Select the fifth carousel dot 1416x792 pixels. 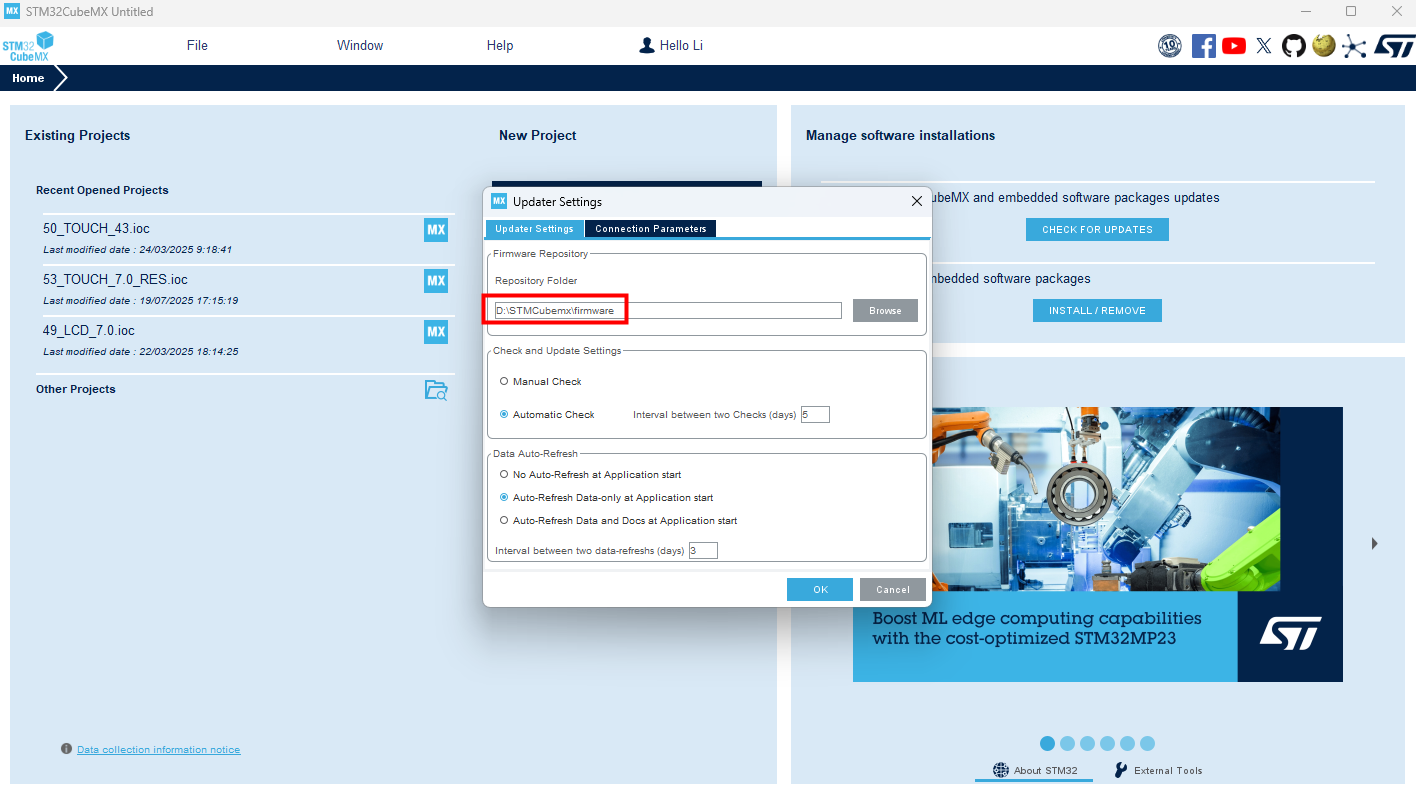click(x=1127, y=743)
